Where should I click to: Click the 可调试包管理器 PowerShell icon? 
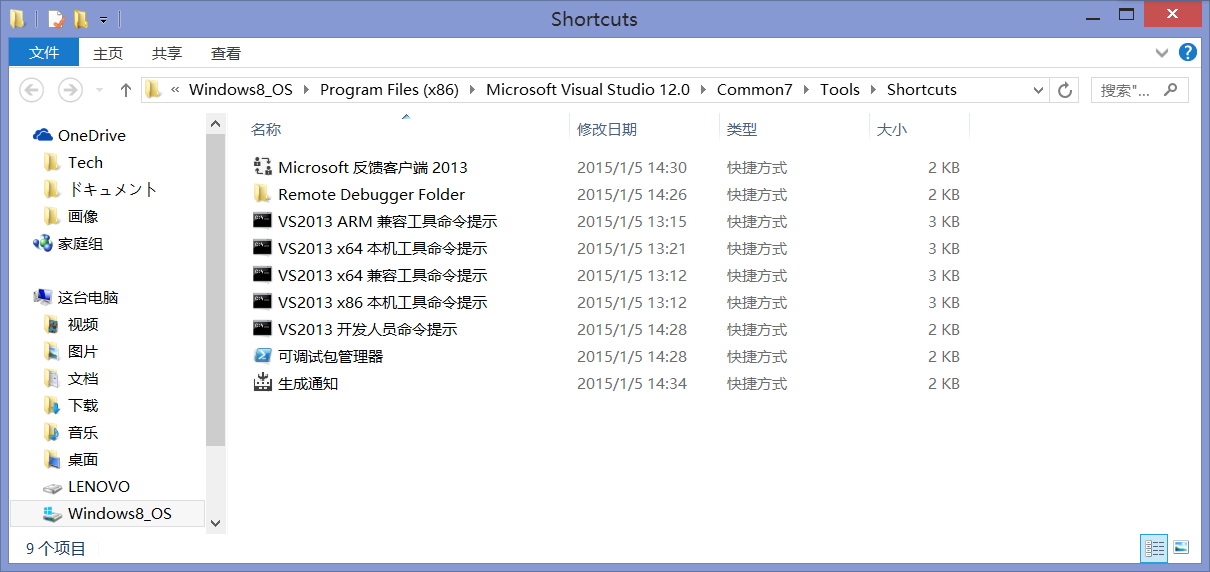pos(263,356)
